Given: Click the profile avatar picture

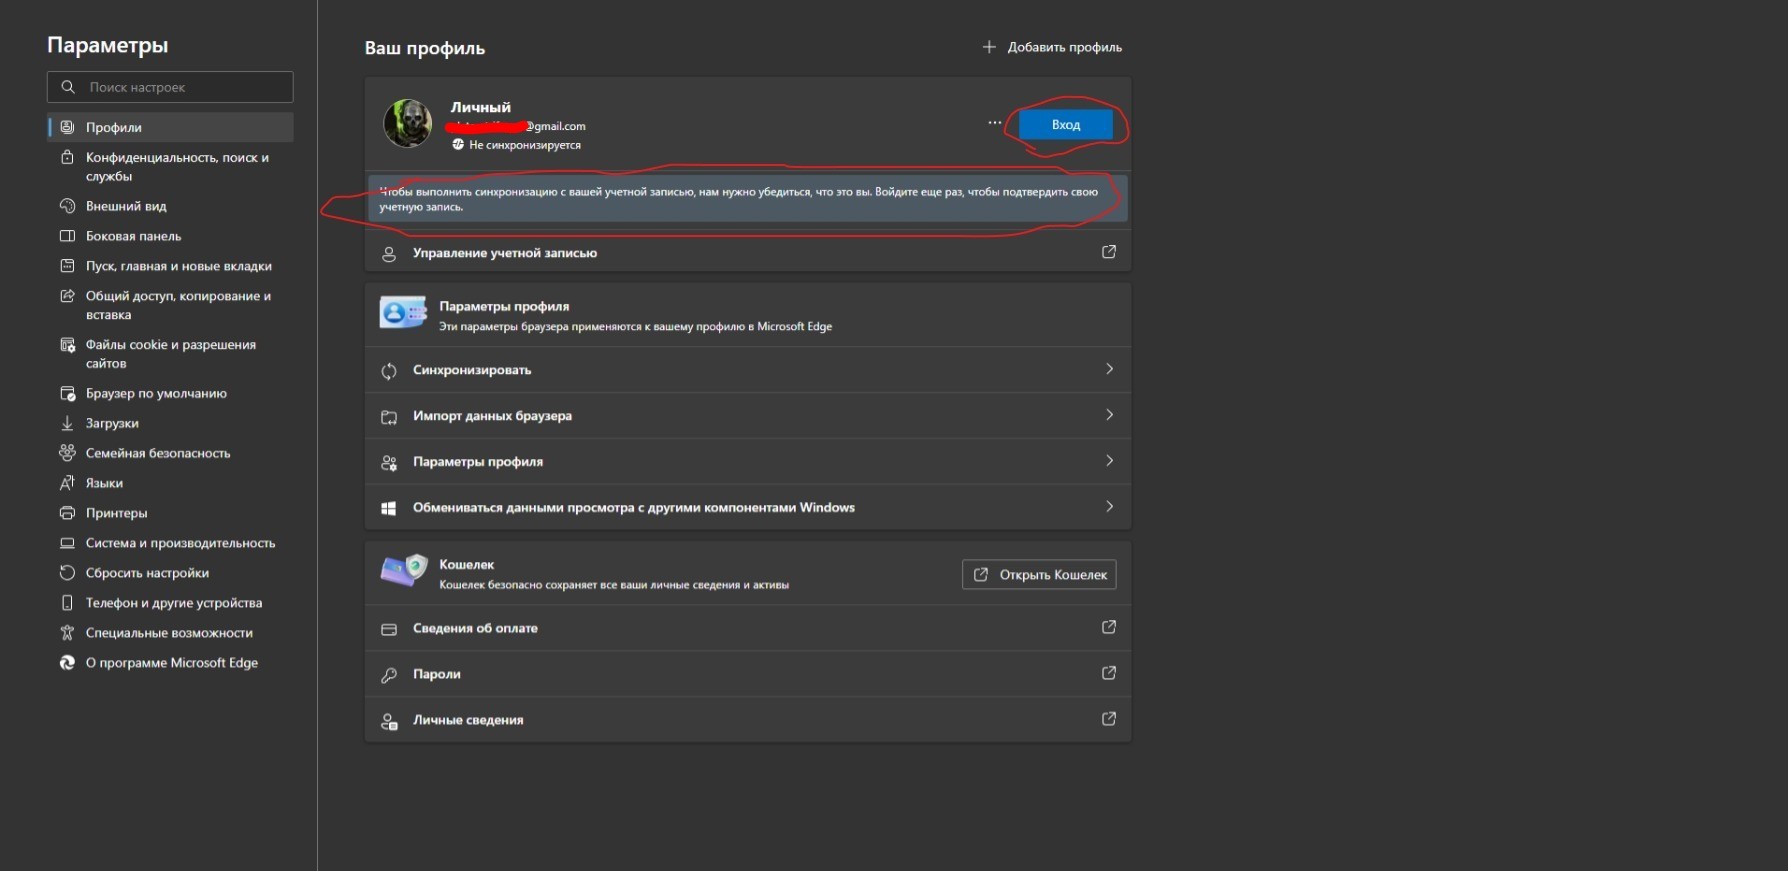Looking at the screenshot, I should (408, 123).
